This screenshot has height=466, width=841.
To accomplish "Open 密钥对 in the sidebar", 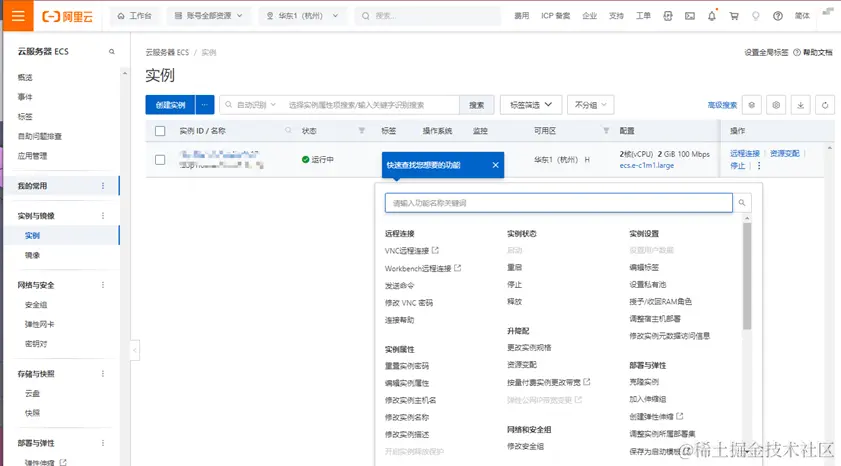I will pos(36,344).
